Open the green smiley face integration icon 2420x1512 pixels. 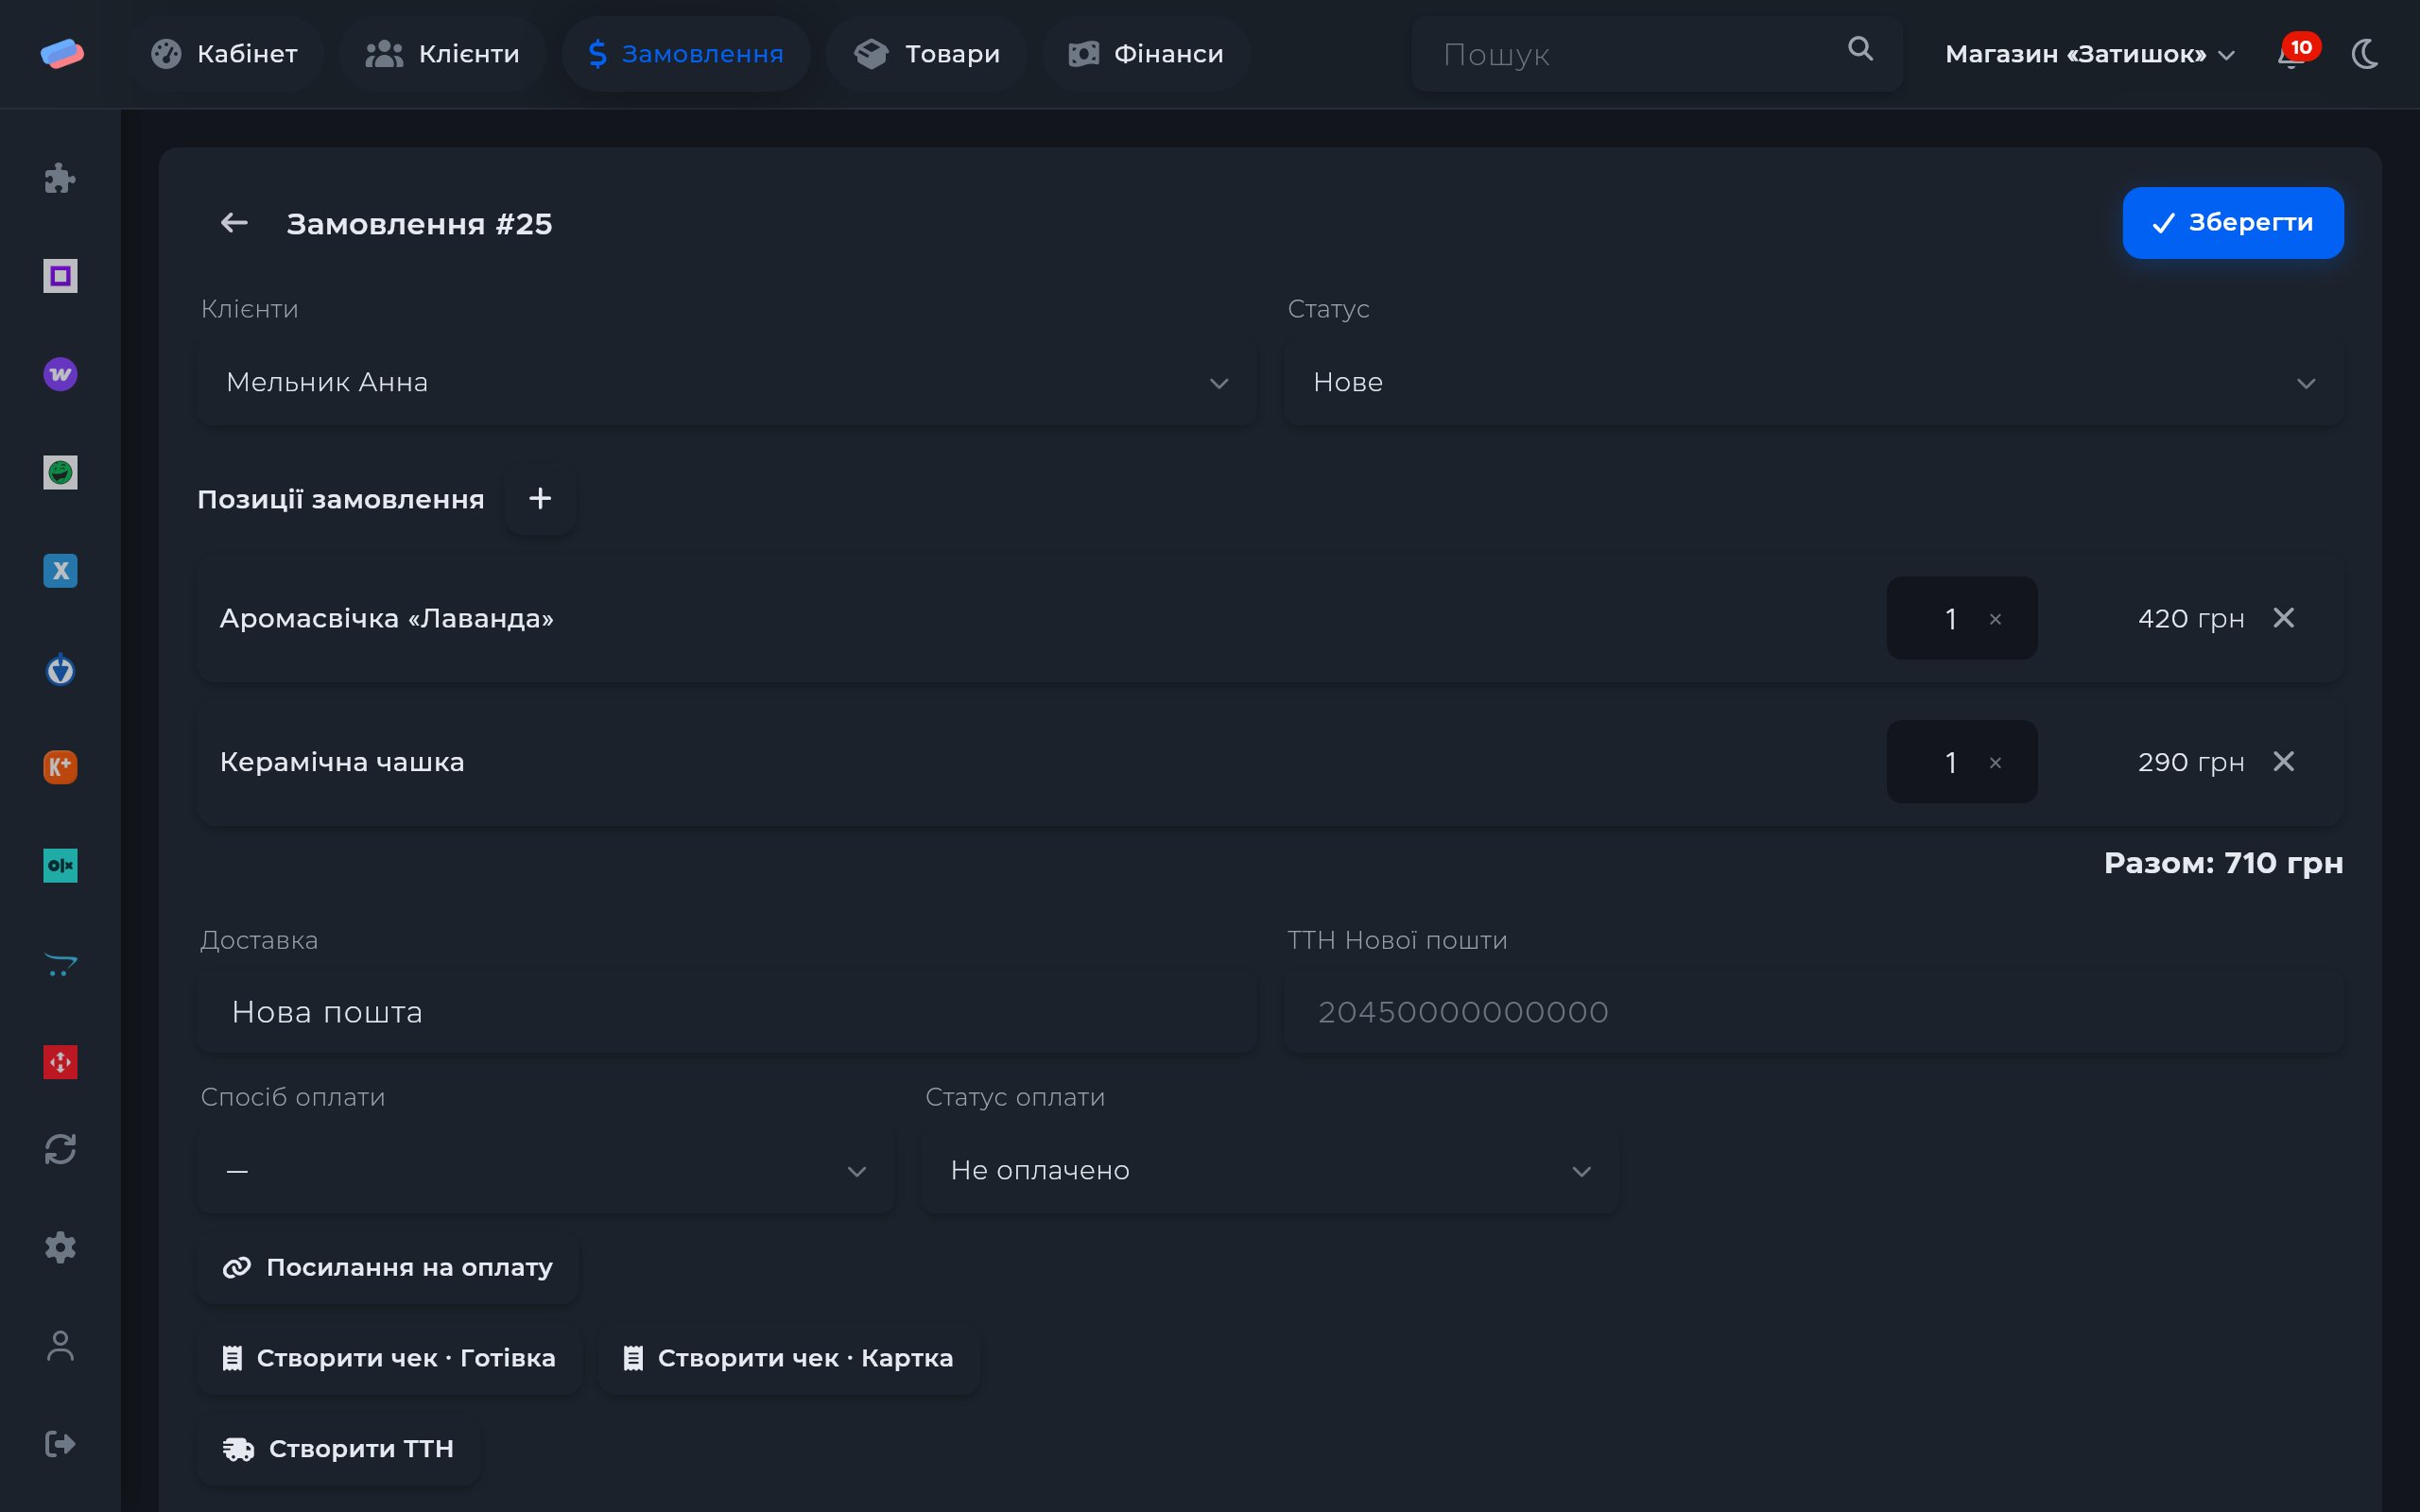click(60, 472)
